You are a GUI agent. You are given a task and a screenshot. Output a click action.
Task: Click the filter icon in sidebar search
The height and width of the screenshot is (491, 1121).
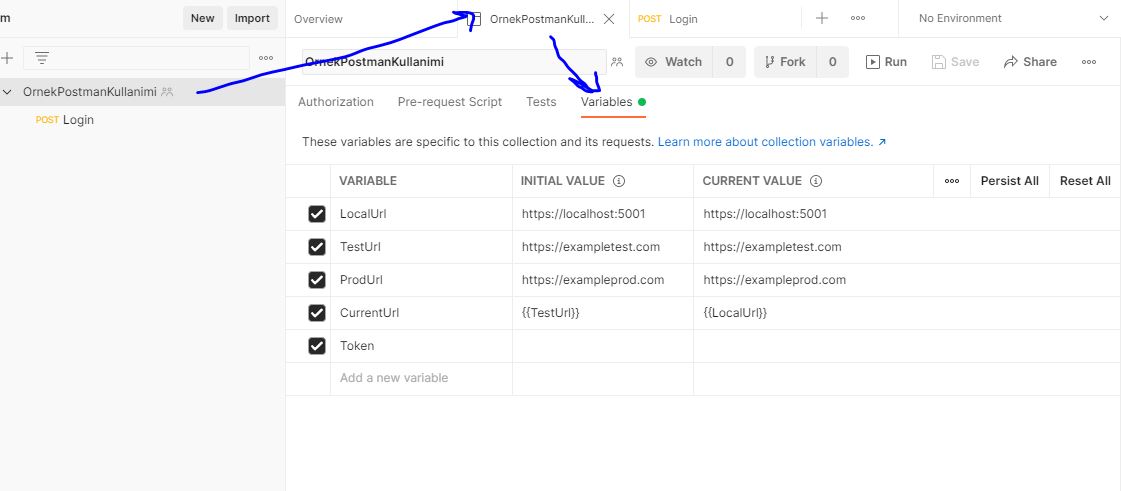(42, 58)
